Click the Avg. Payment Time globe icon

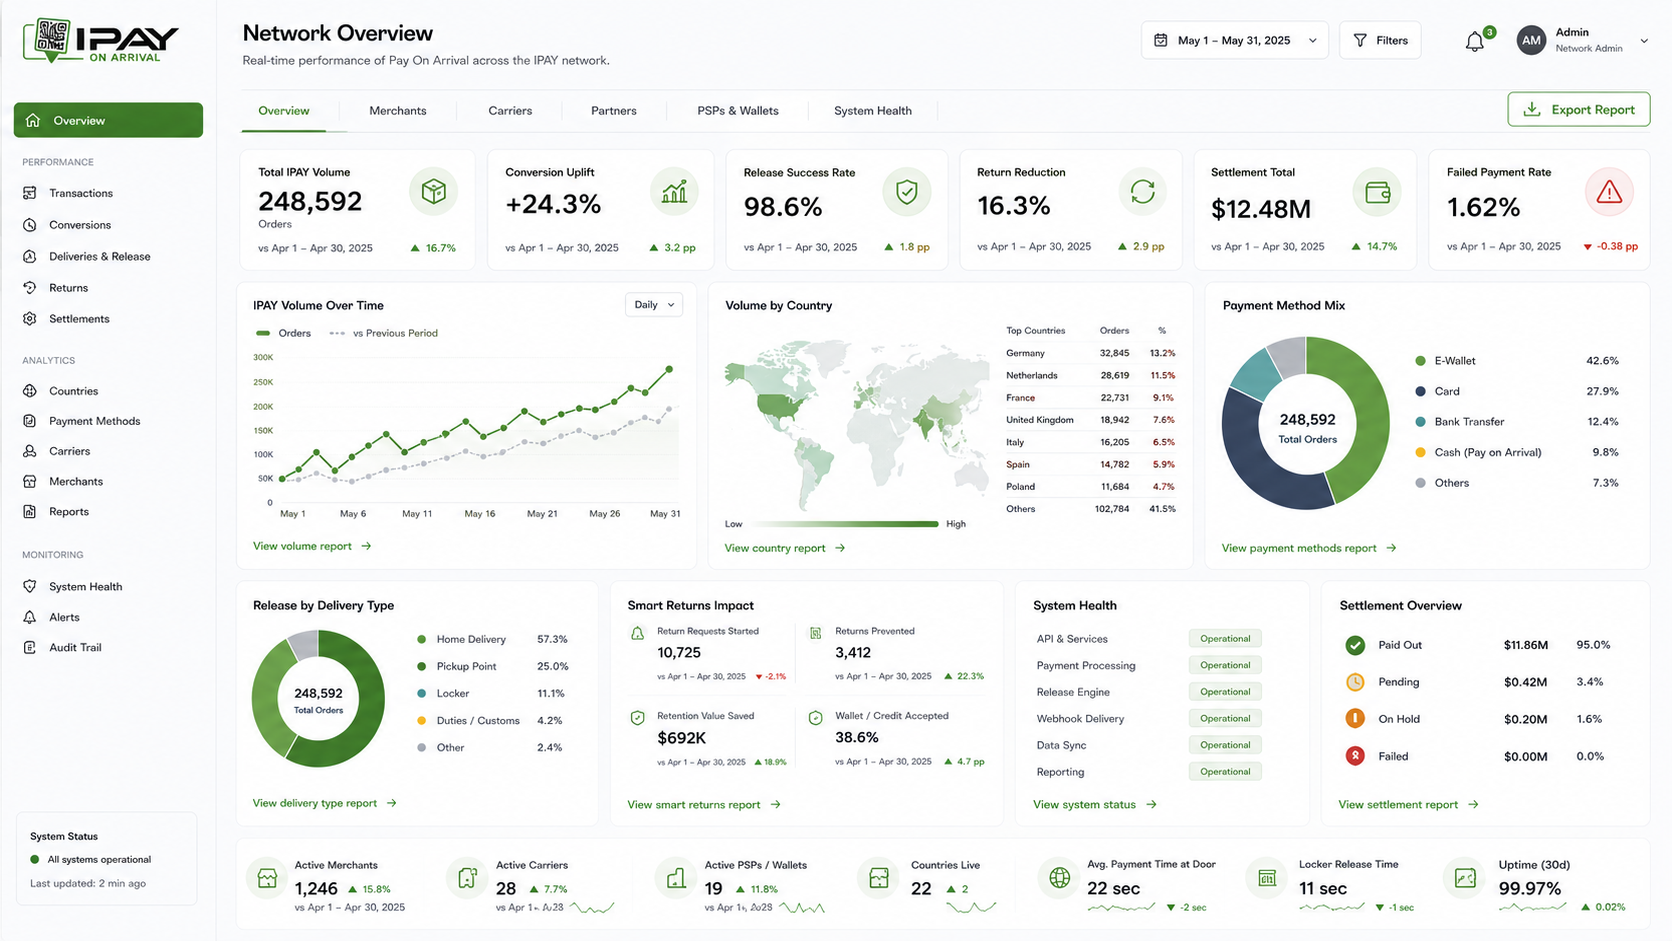(1060, 879)
